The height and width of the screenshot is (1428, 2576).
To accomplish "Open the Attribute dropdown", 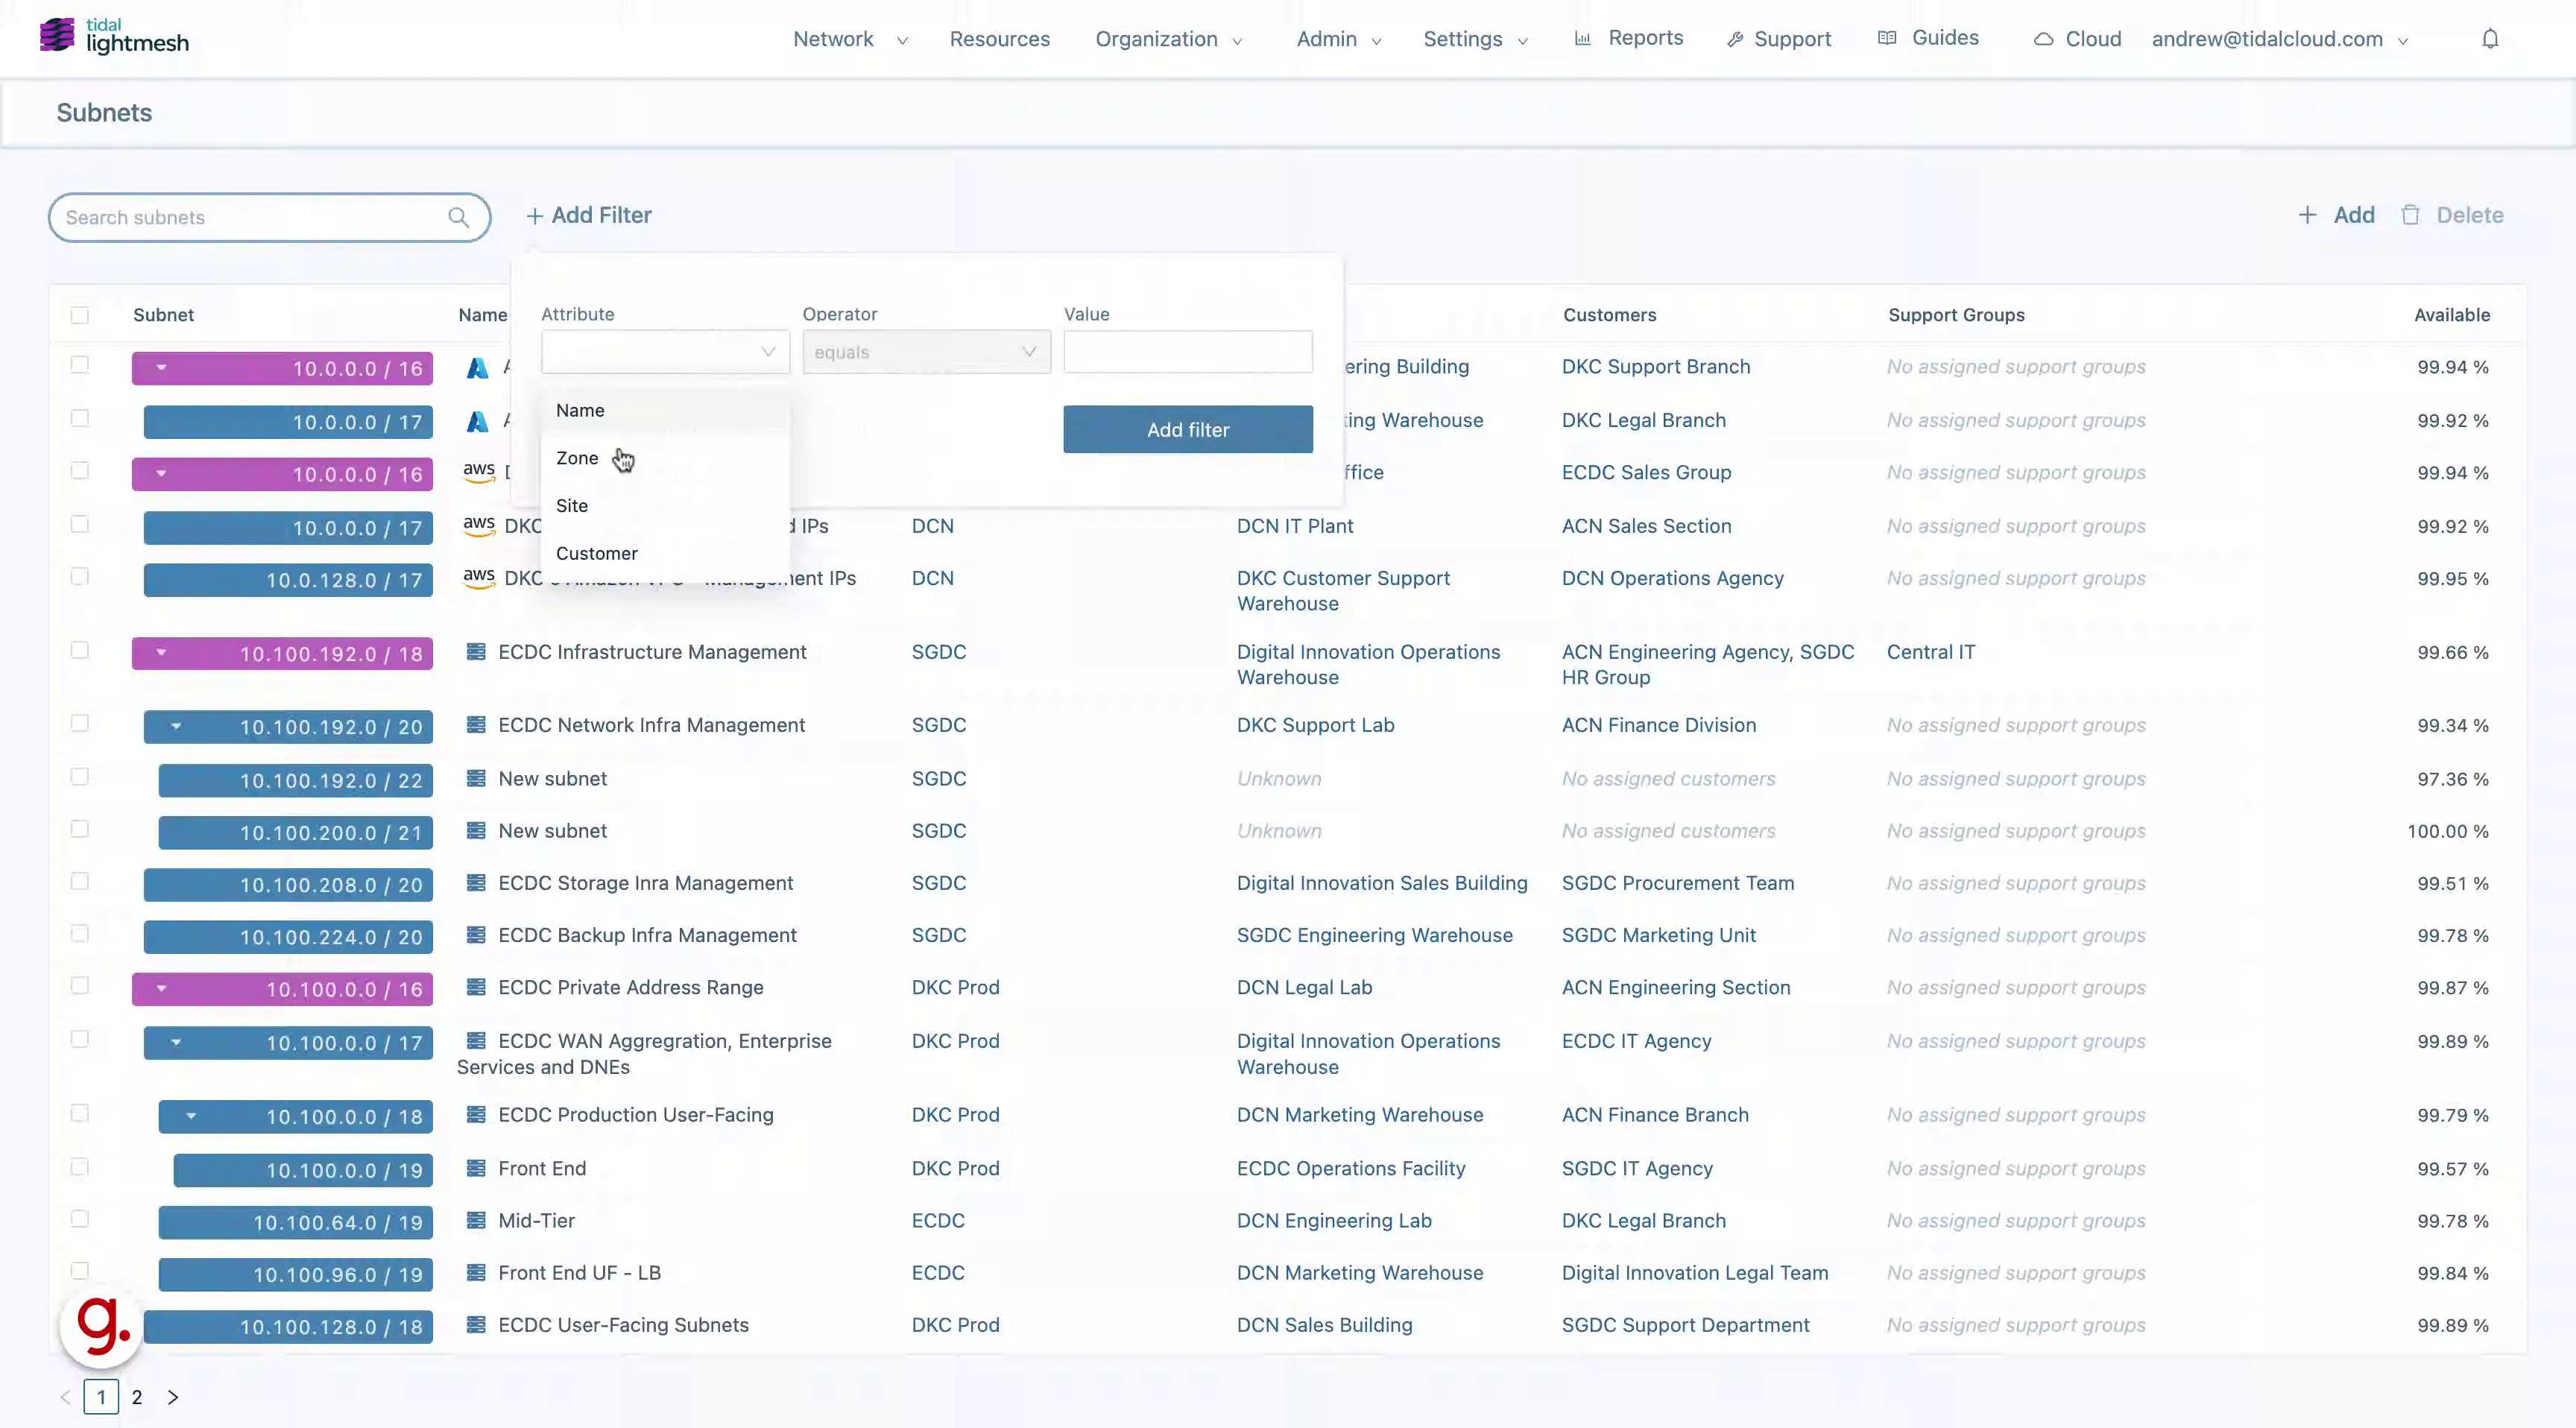I will pyautogui.click(x=665, y=352).
